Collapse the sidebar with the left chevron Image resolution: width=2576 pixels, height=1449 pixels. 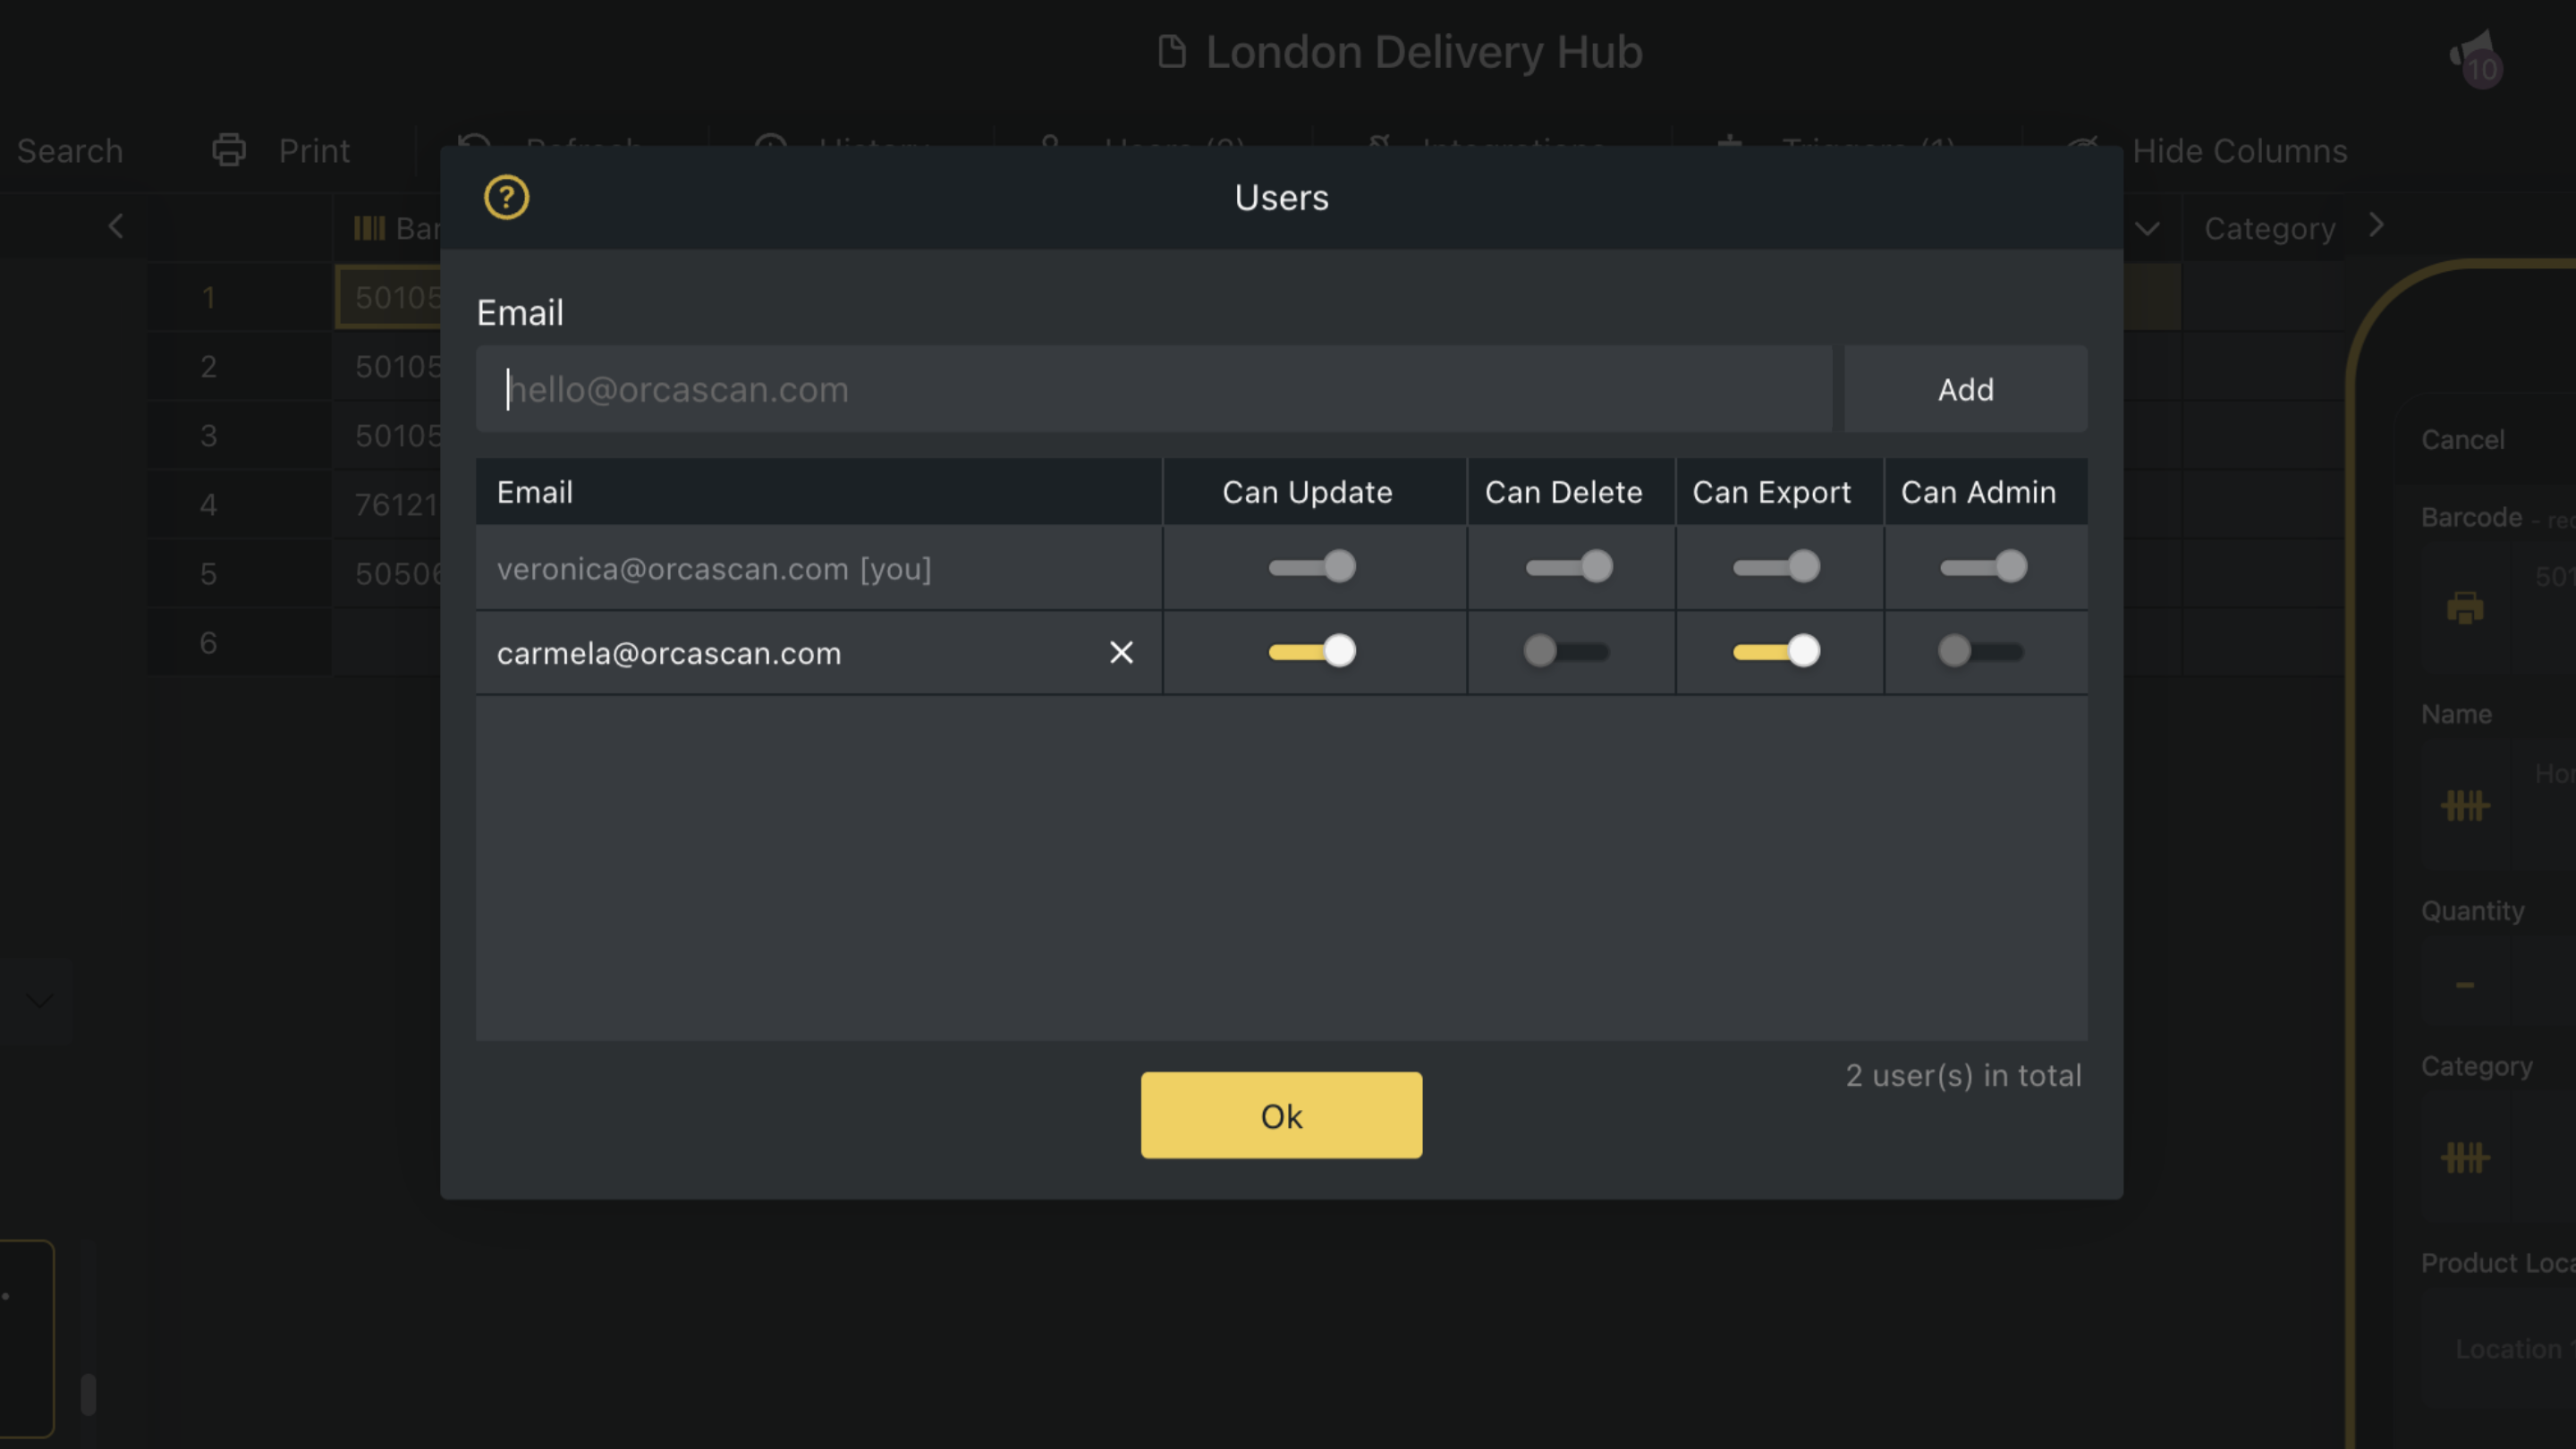[116, 226]
